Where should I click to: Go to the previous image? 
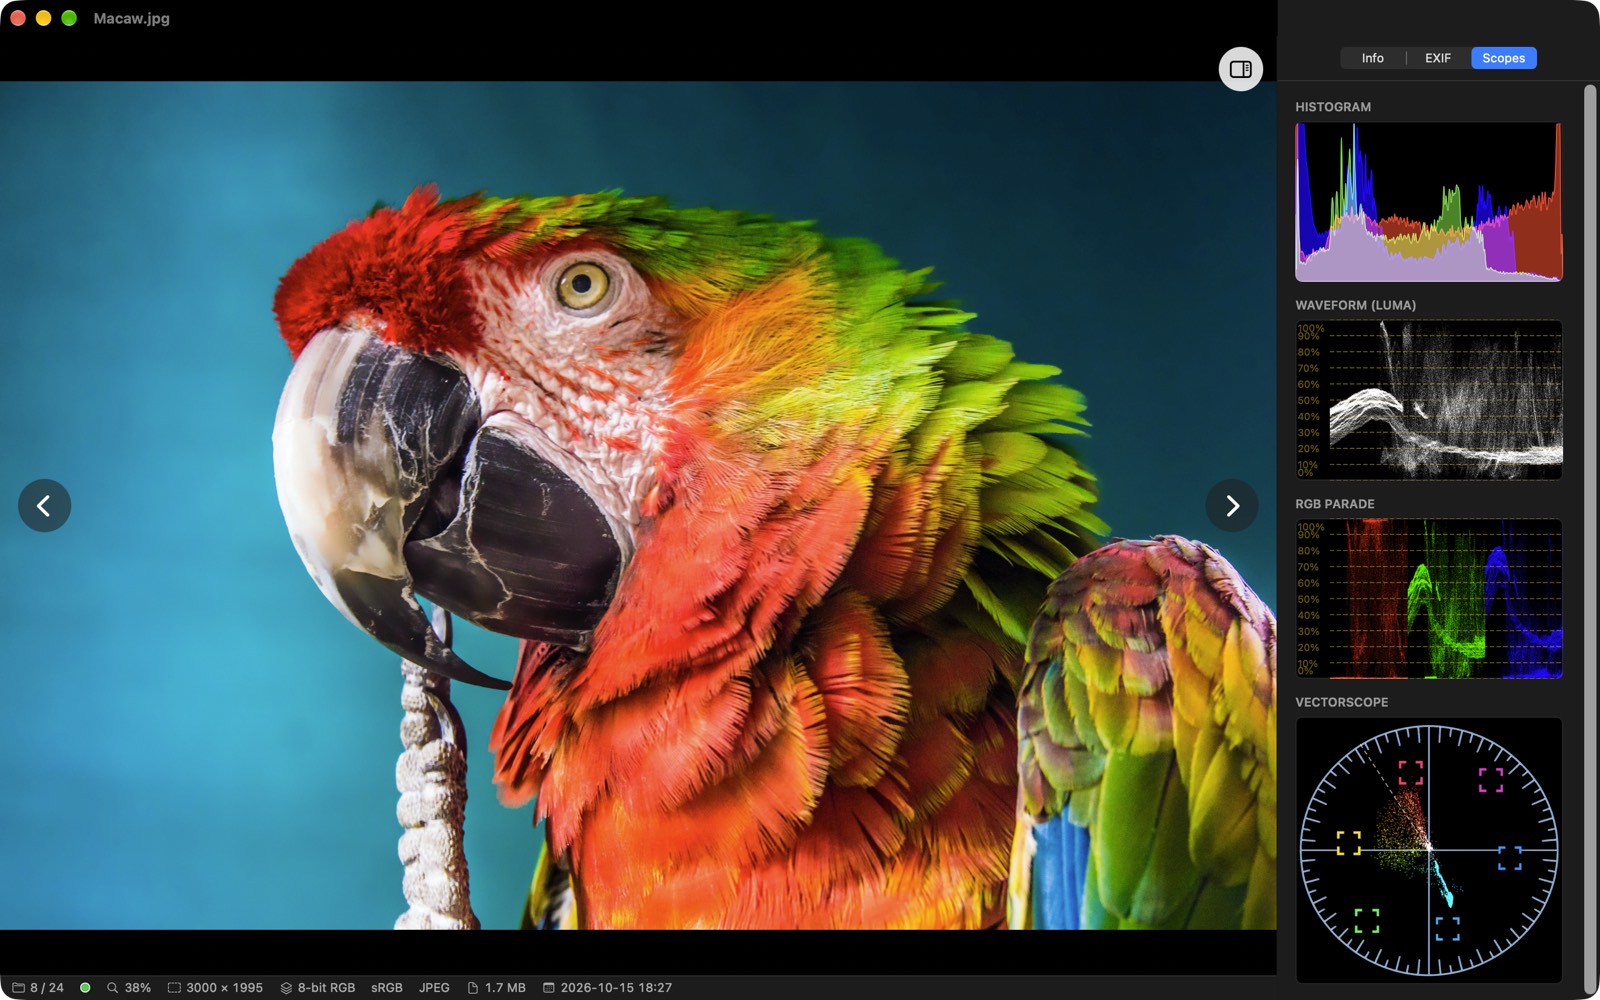coord(44,506)
